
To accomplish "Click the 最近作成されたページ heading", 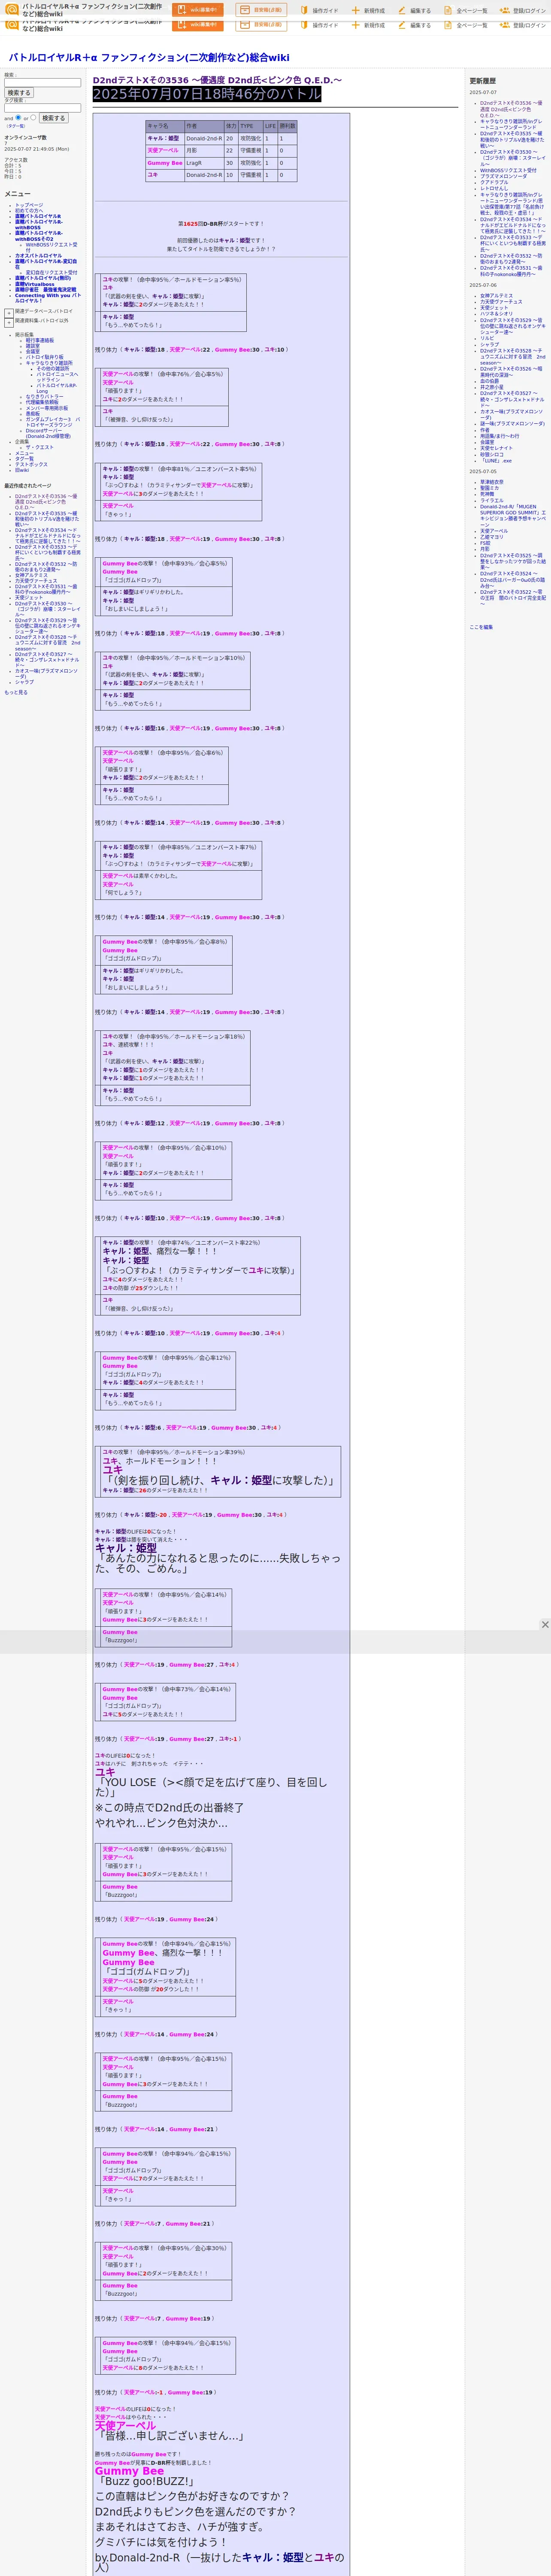I will coord(28,486).
